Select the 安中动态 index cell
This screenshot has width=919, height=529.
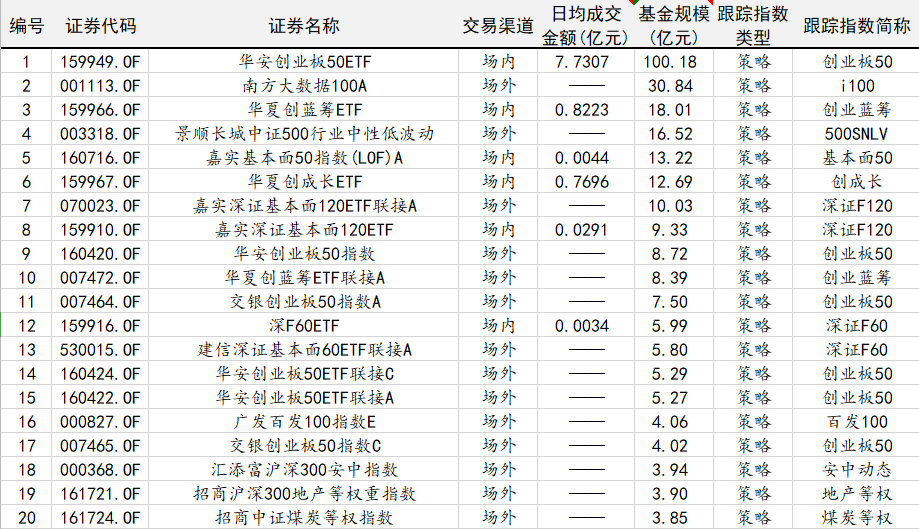[856, 470]
